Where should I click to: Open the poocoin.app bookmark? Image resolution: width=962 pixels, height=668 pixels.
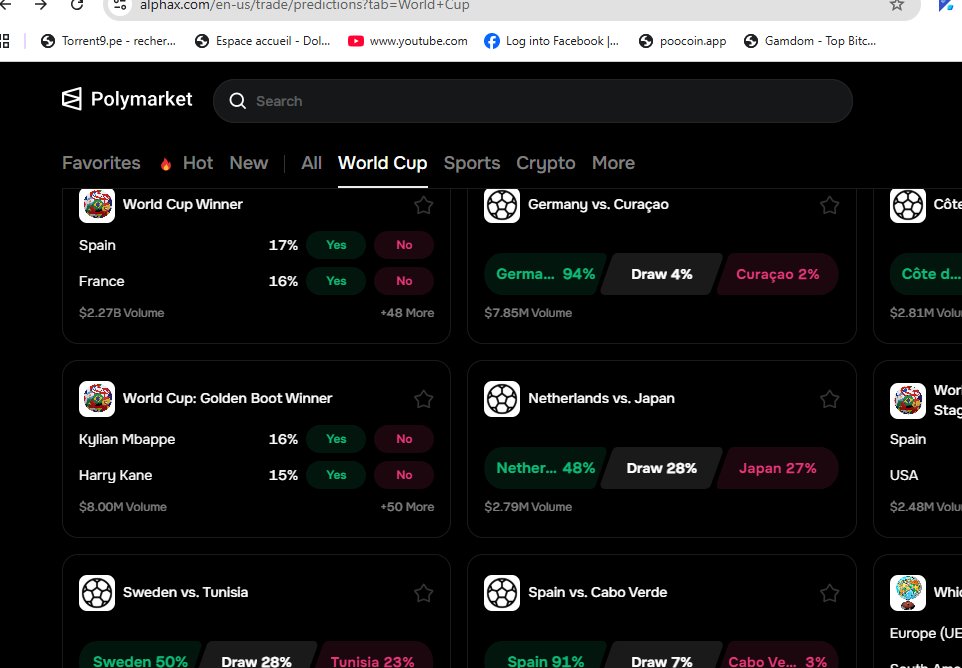point(682,41)
